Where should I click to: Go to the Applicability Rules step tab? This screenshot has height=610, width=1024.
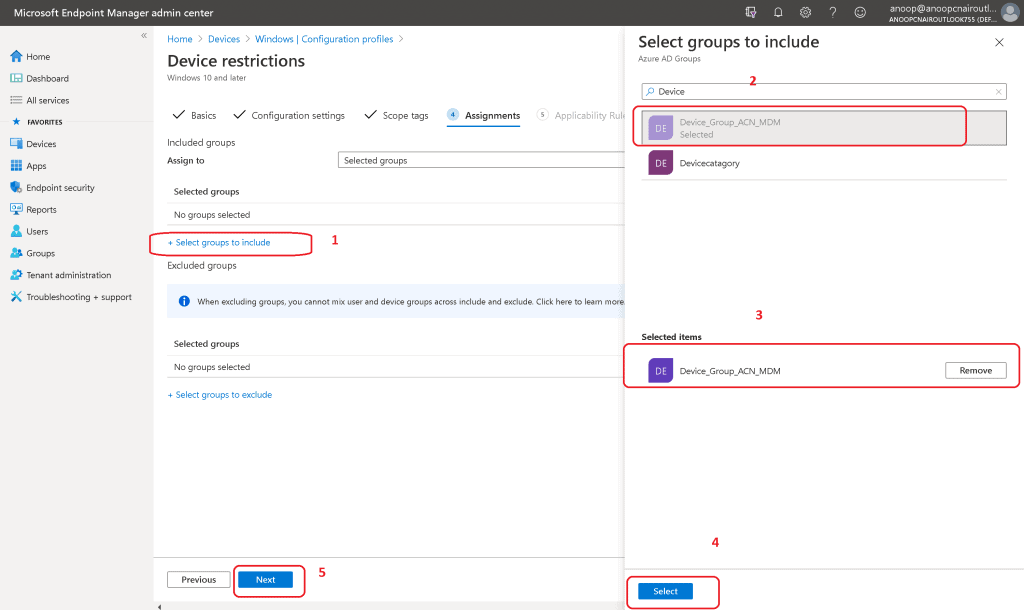(581, 116)
